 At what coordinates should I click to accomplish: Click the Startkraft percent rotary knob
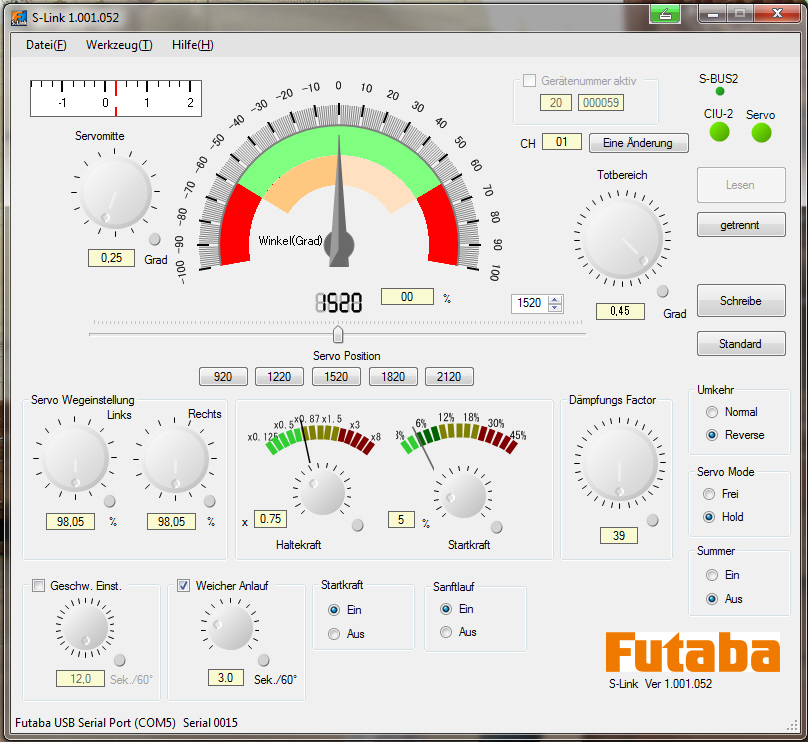coord(463,495)
